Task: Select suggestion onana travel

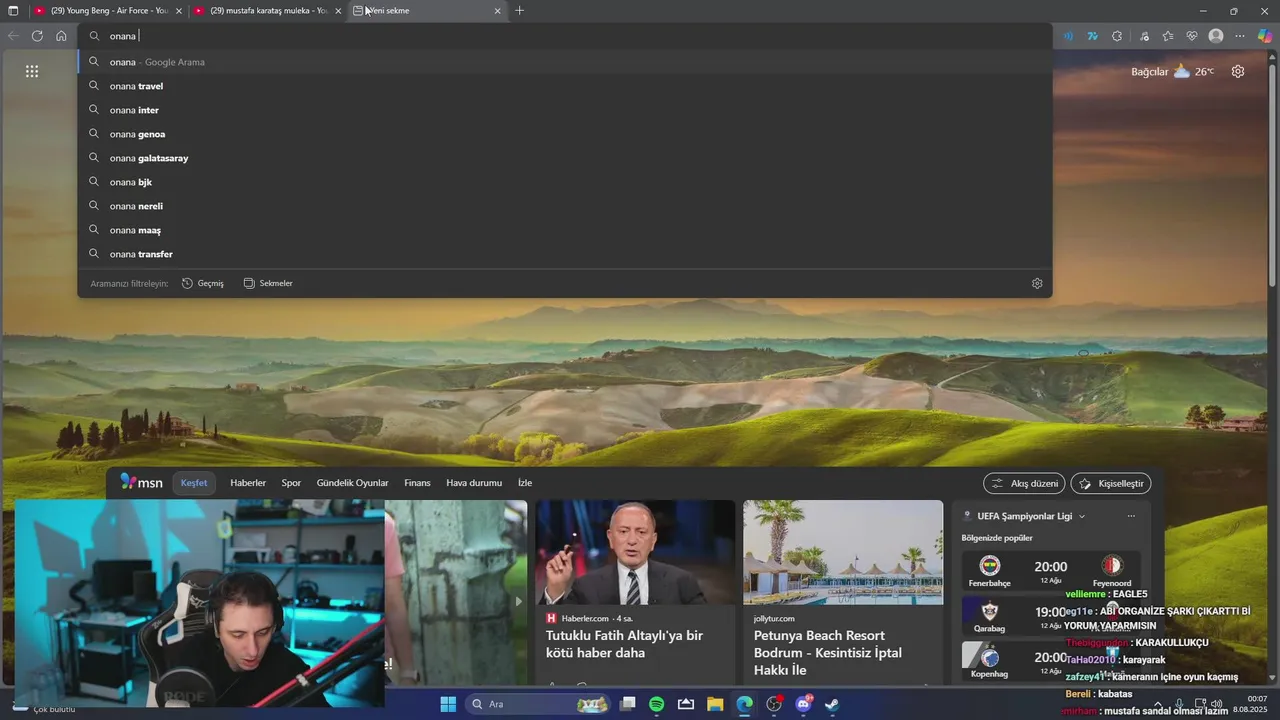Action: (x=565, y=86)
